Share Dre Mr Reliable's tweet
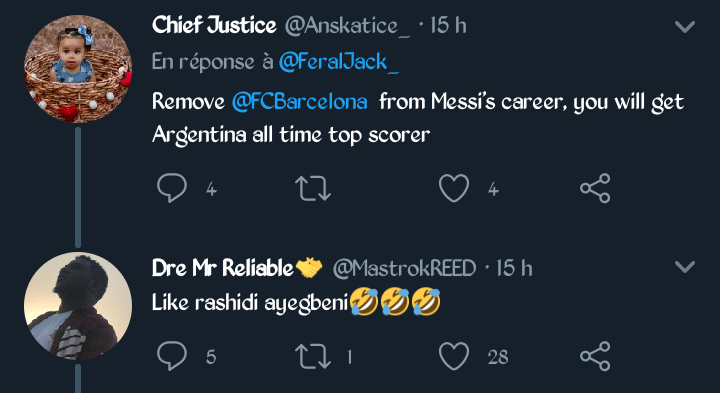 [x=595, y=356]
